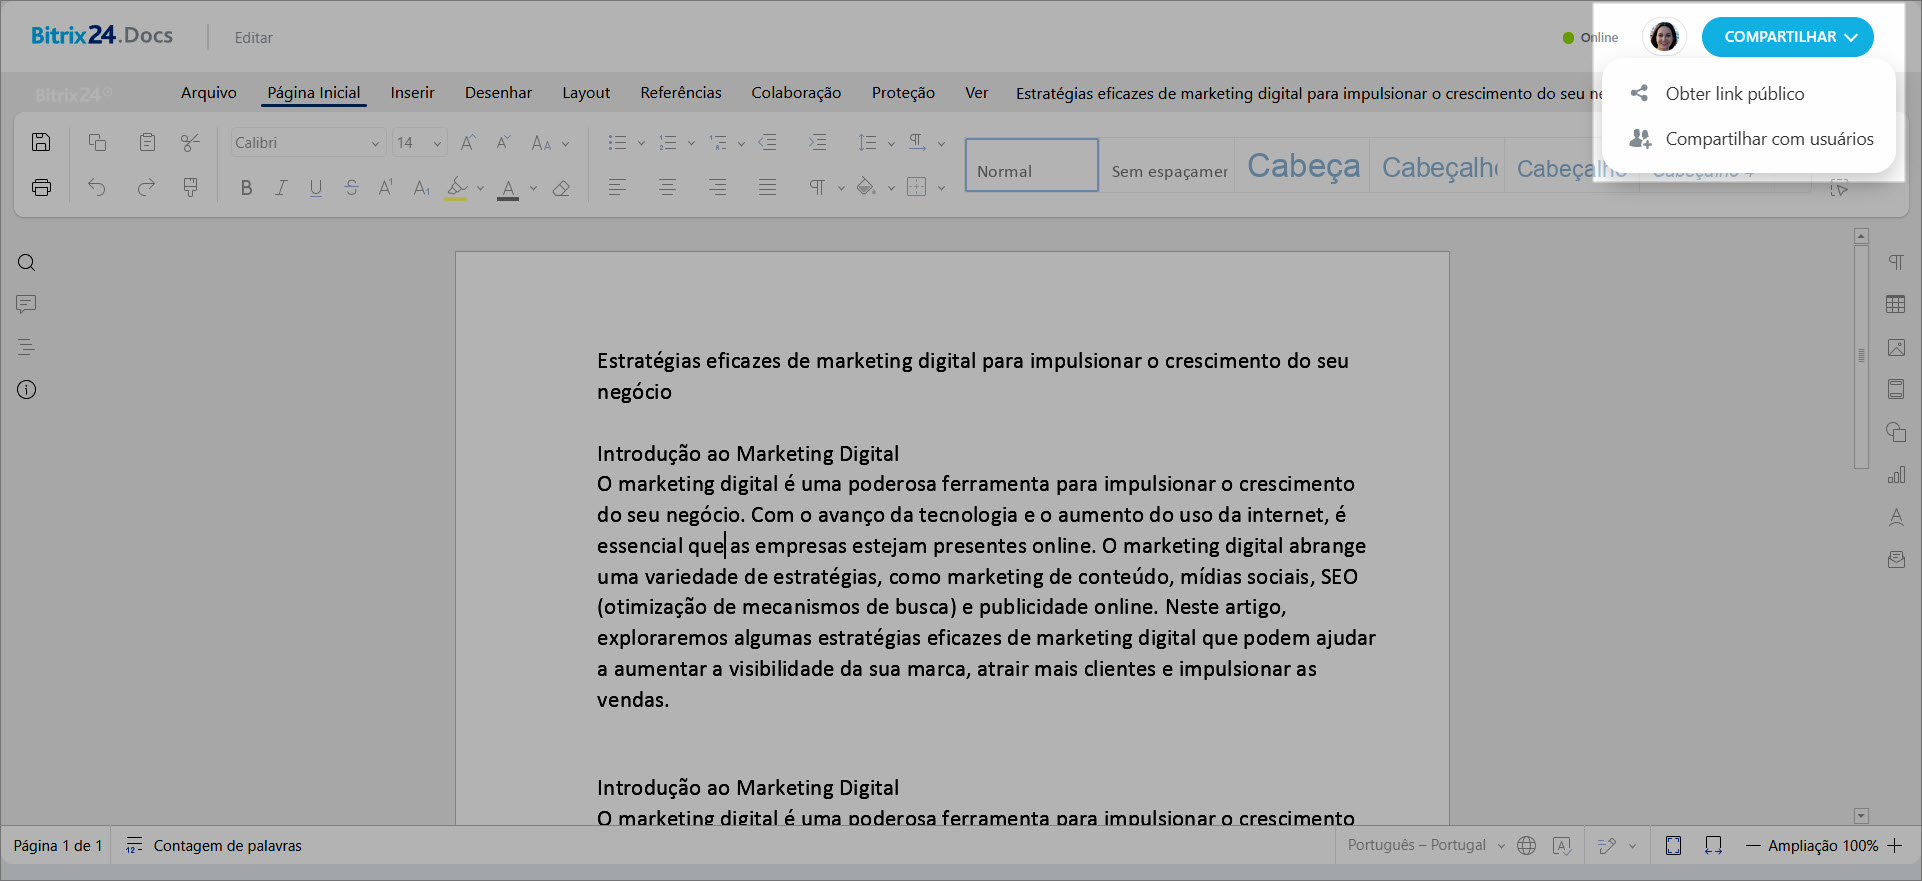
Task: Click the Print icon
Action: pos(41,187)
